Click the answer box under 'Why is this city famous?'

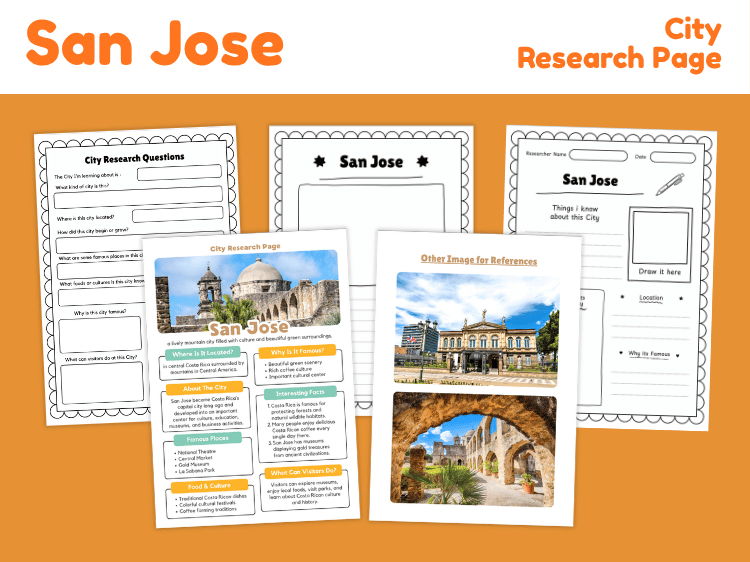pyautogui.click(x=100, y=334)
